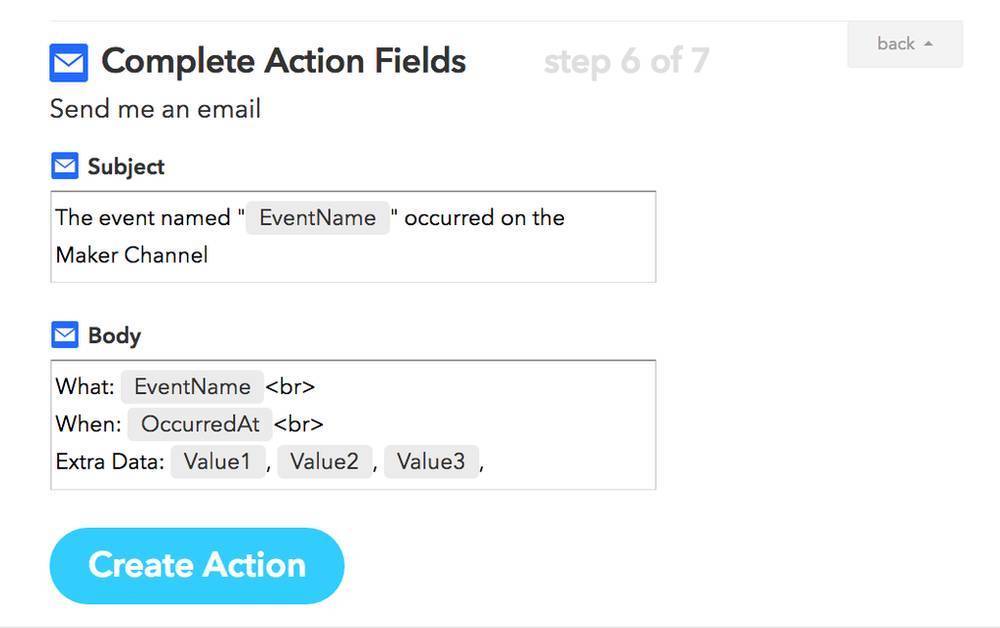Screen dimensions: 1000x628
Task: Click the 'Complete Action Fields' heading
Action: tap(284, 62)
